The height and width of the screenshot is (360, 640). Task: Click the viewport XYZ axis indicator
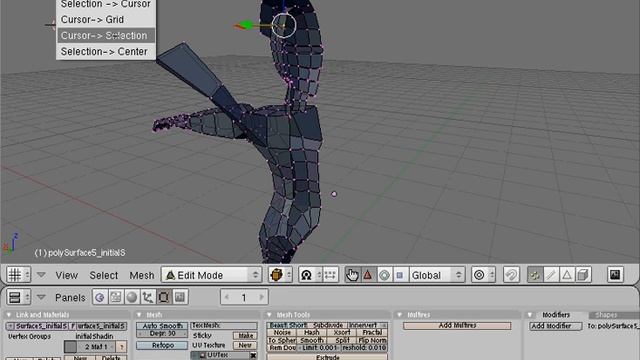(10, 244)
